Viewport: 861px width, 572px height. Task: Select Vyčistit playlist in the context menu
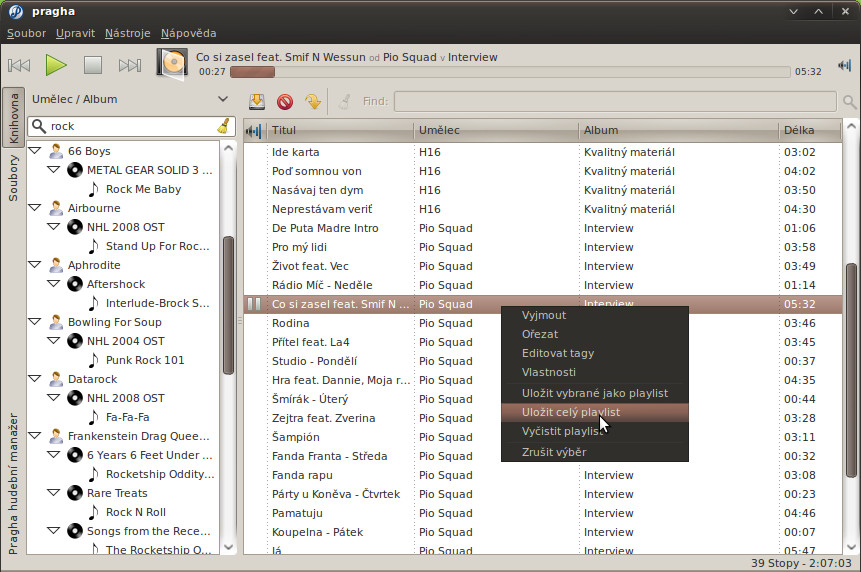point(595,431)
